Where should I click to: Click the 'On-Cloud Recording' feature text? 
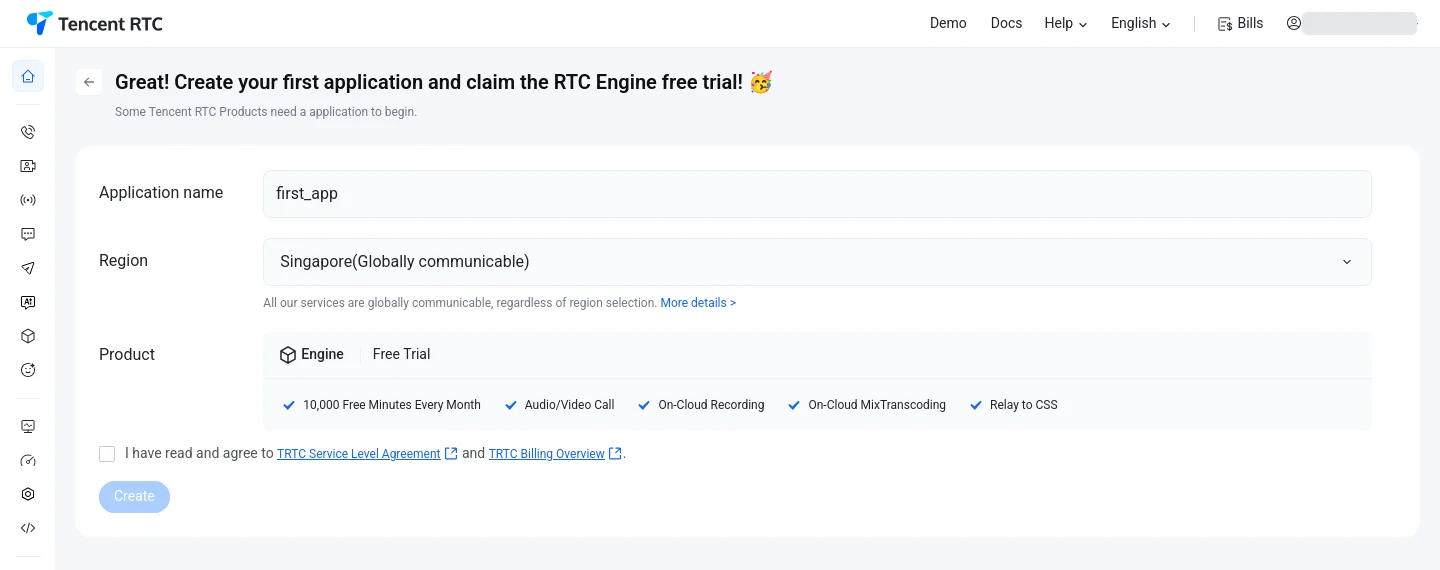coord(711,405)
